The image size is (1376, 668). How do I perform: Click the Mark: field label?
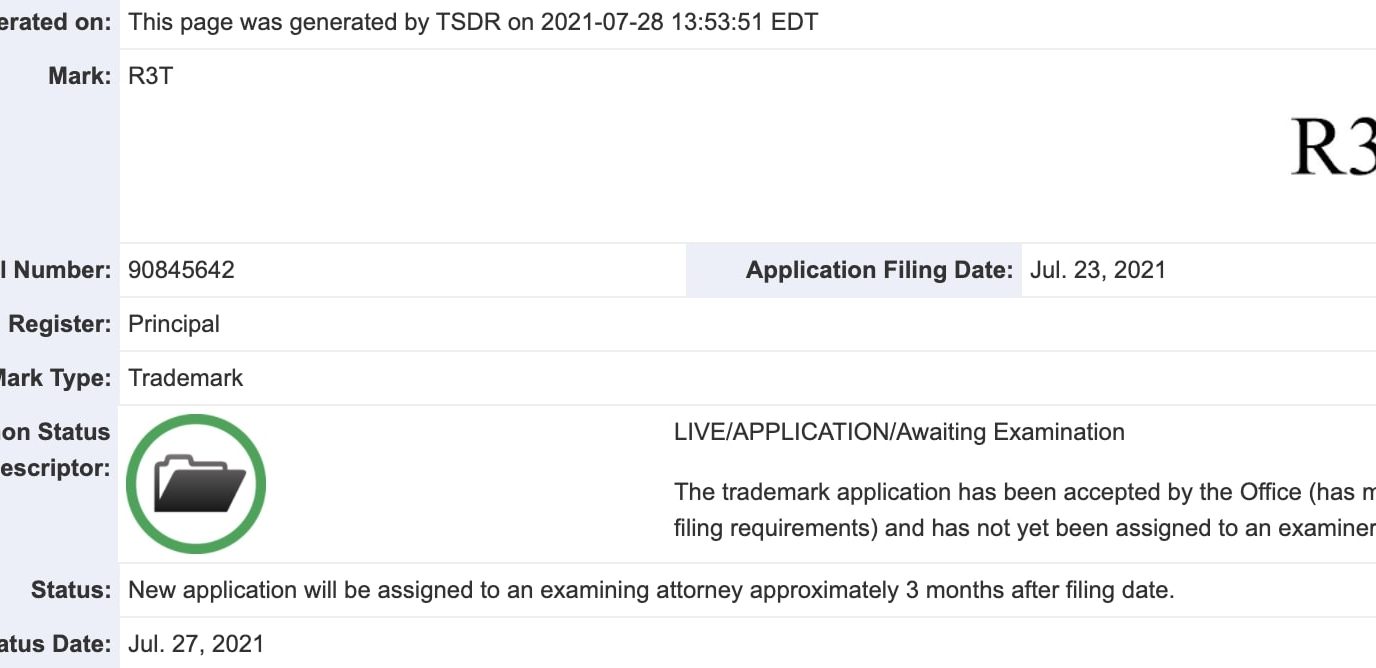79,76
